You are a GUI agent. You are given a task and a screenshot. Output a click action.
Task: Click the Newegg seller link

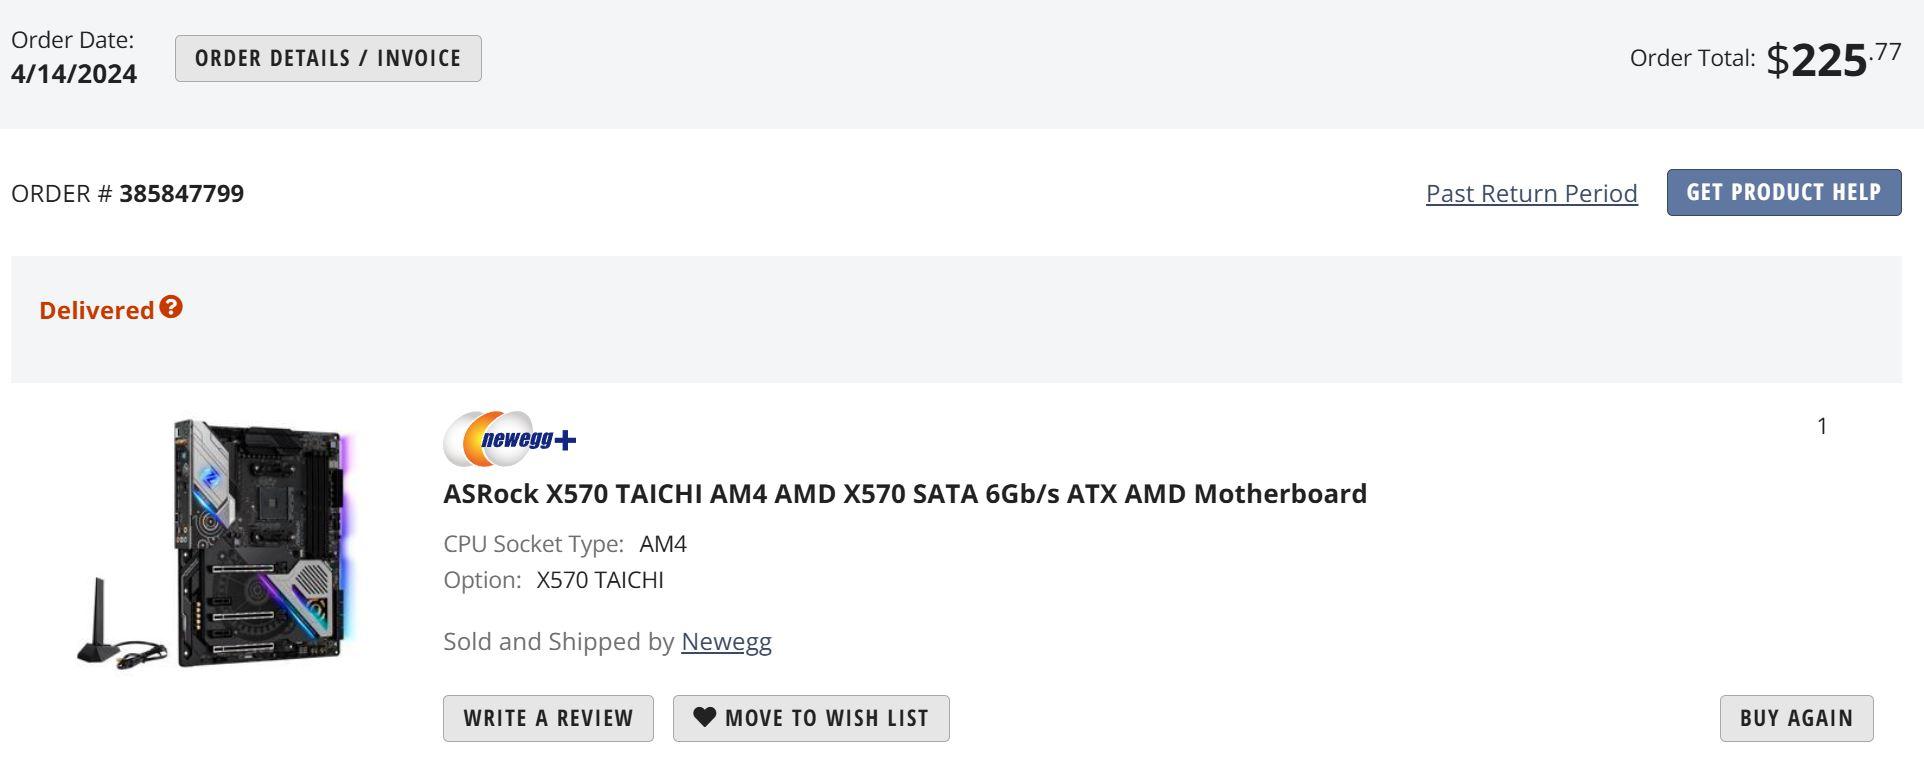725,641
